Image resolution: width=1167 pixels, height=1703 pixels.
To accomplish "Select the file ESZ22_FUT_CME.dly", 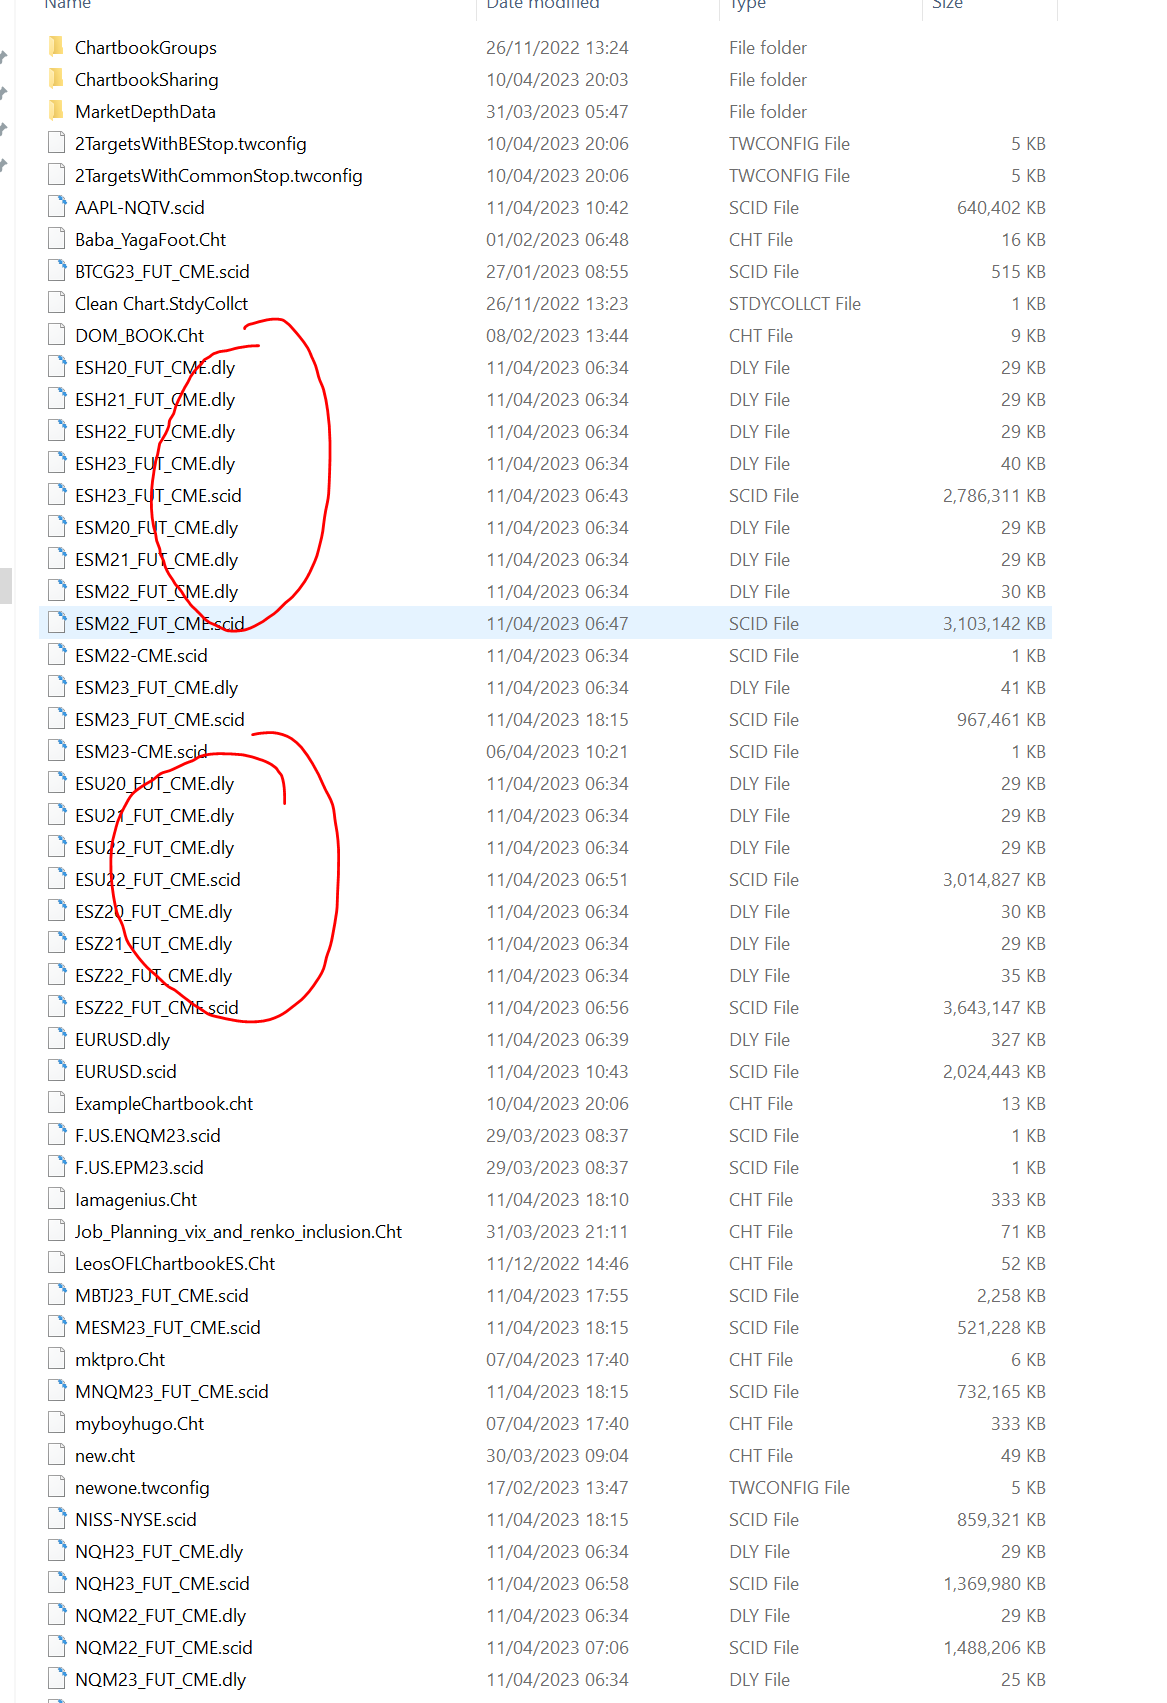I will [x=153, y=975].
